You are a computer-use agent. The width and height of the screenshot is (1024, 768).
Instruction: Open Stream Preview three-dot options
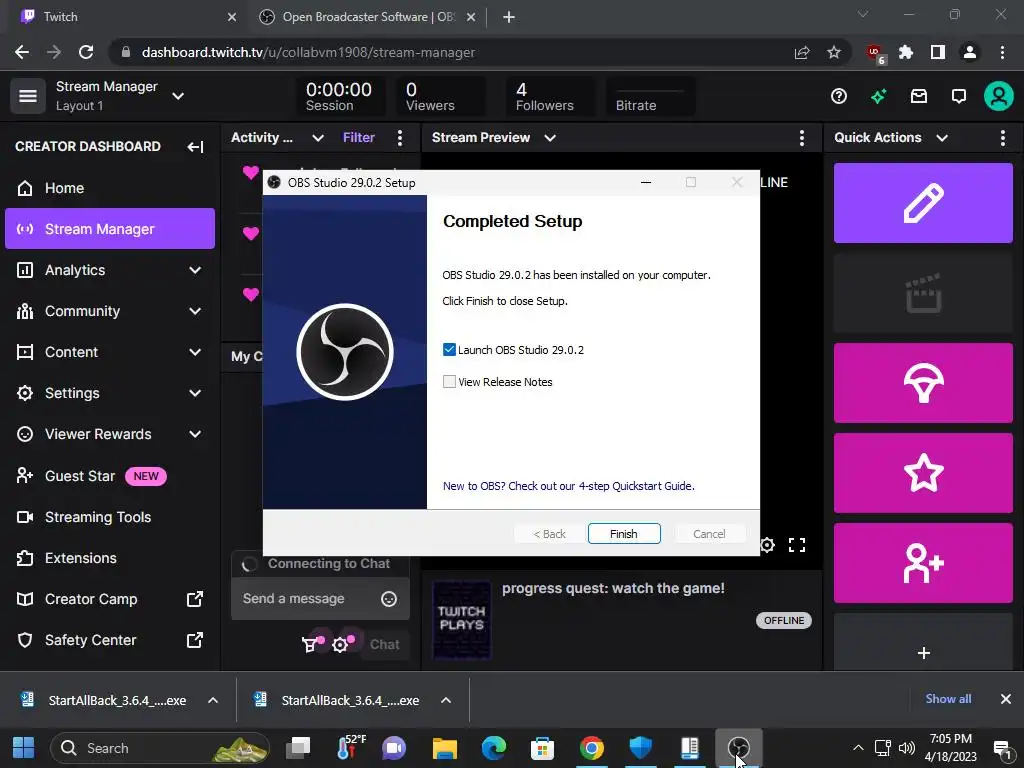tap(801, 138)
